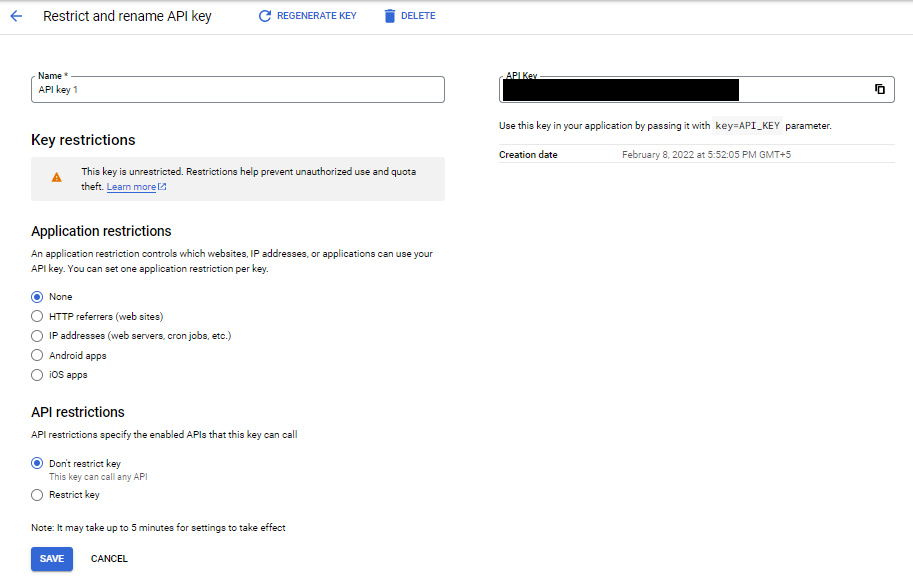Cancel the API key changes
Image resolution: width=913 pixels, height=585 pixels.
click(x=109, y=559)
